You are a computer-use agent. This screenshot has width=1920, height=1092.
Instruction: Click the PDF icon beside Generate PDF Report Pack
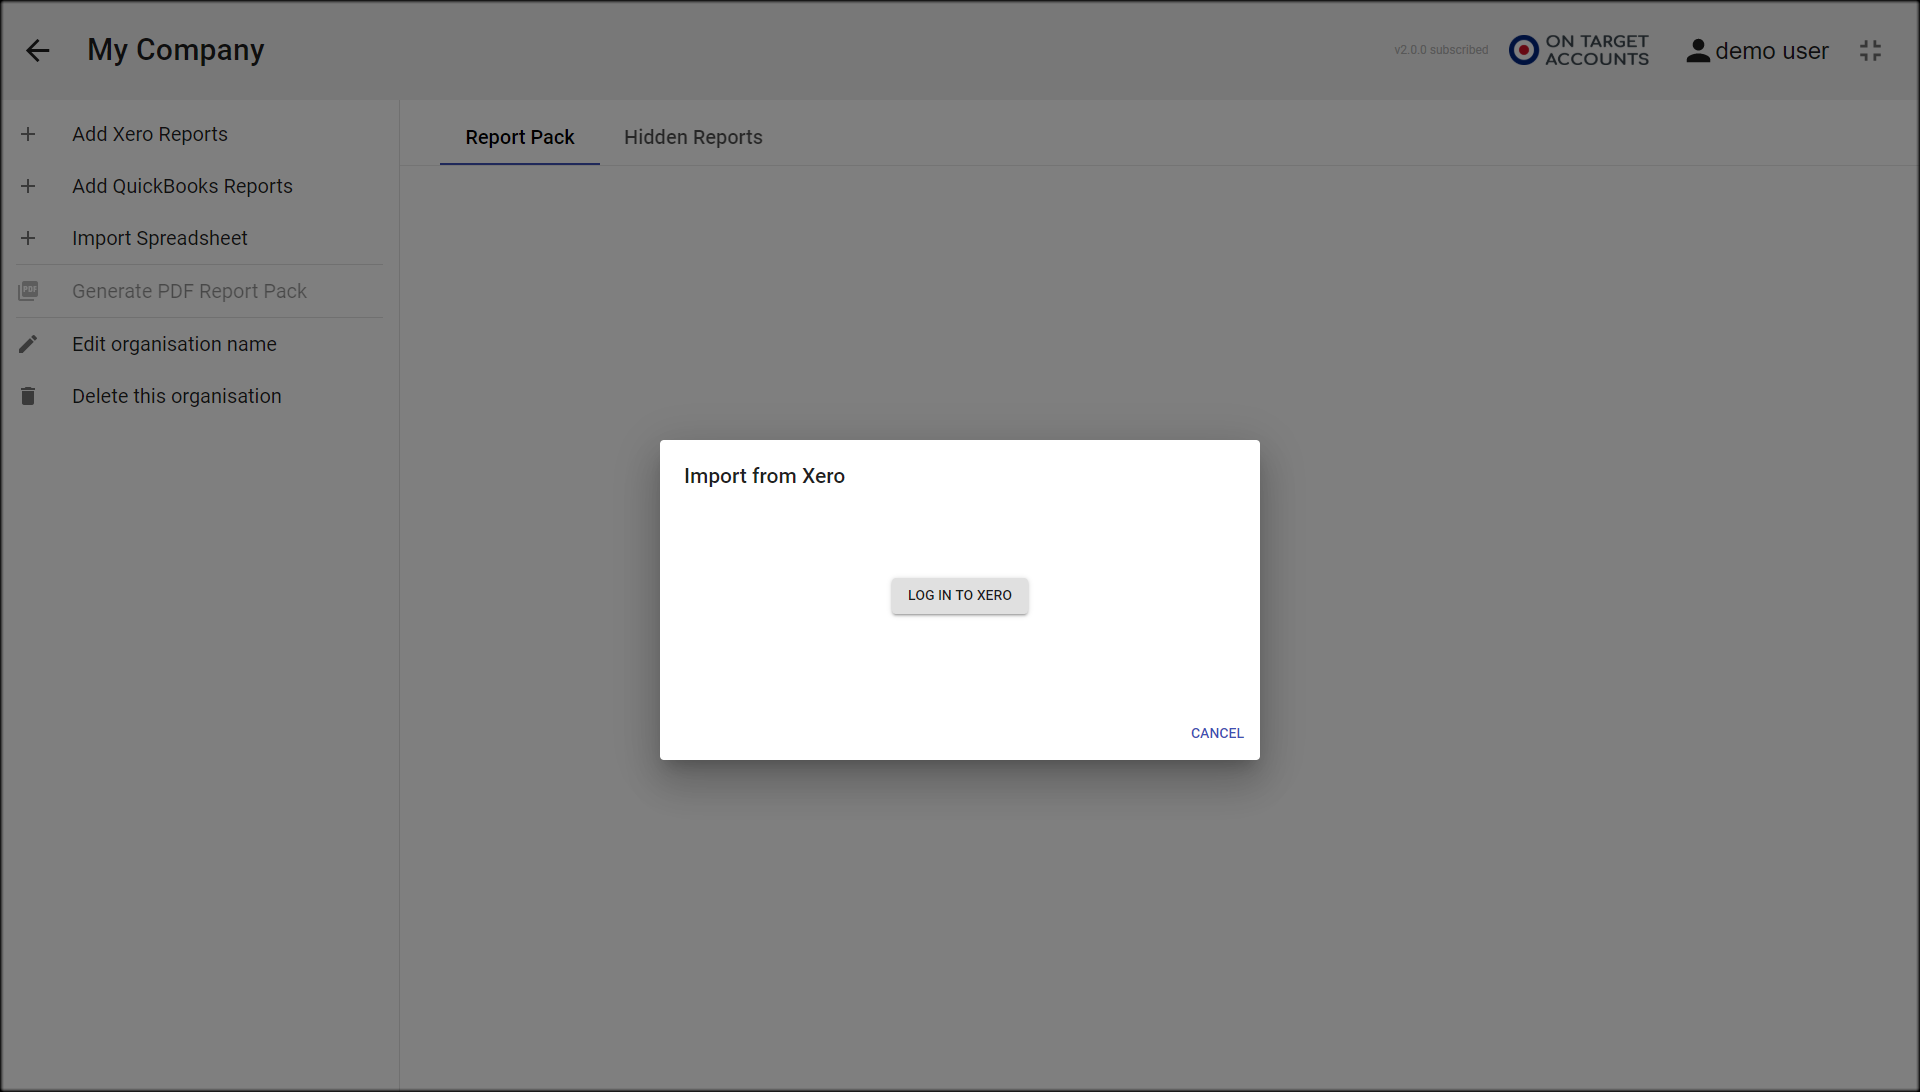(x=28, y=291)
